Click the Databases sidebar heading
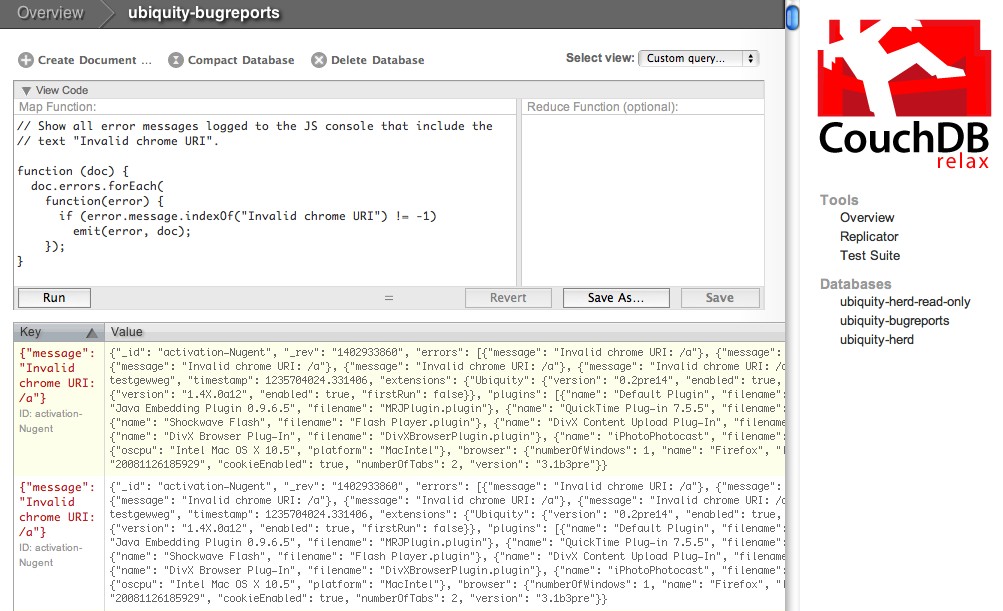 pos(855,284)
